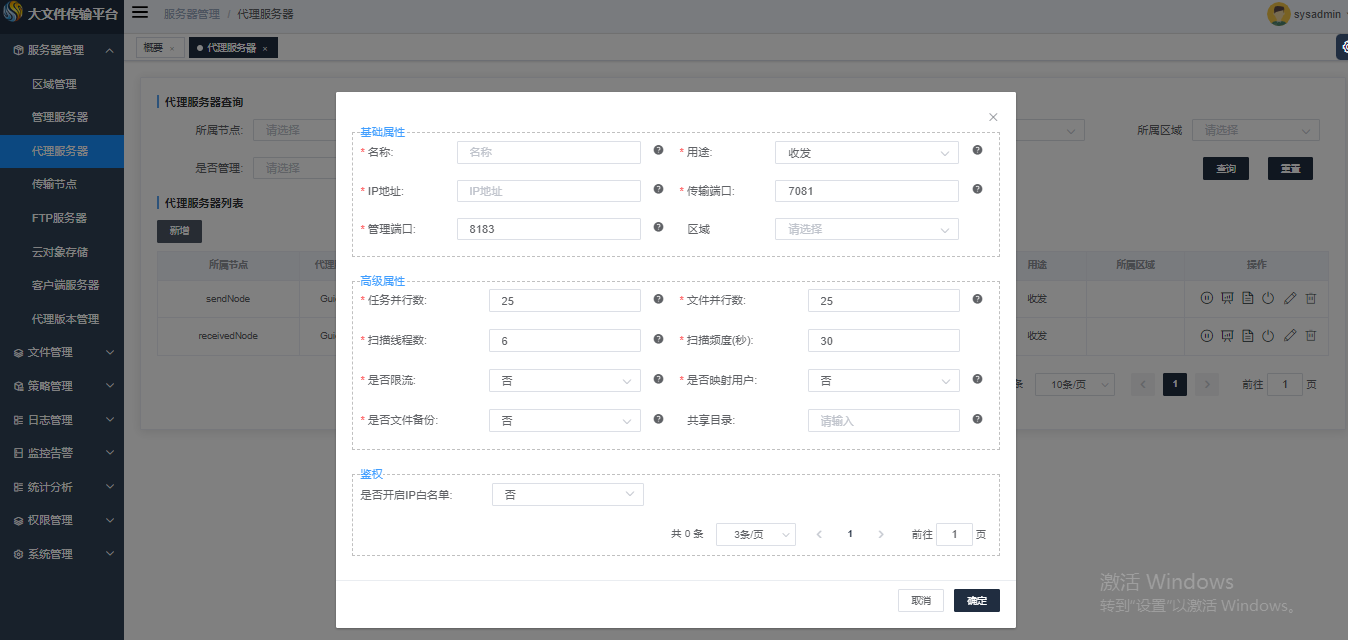This screenshot has width=1348, height=640.
Task: Click the help icon next to 共享目录
Action: (977, 419)
